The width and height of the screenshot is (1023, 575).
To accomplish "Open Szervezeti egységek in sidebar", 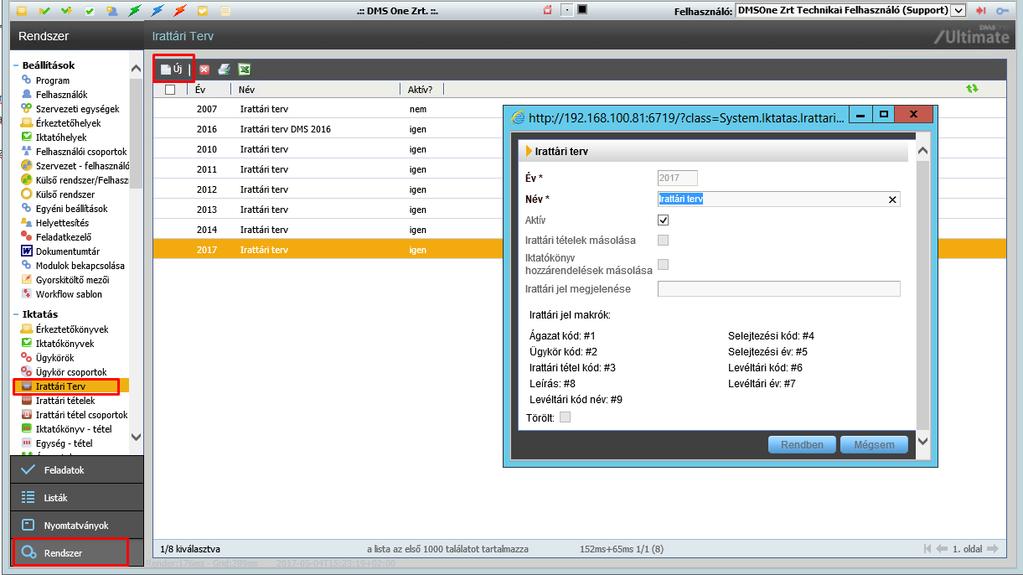I will point(77,109).
